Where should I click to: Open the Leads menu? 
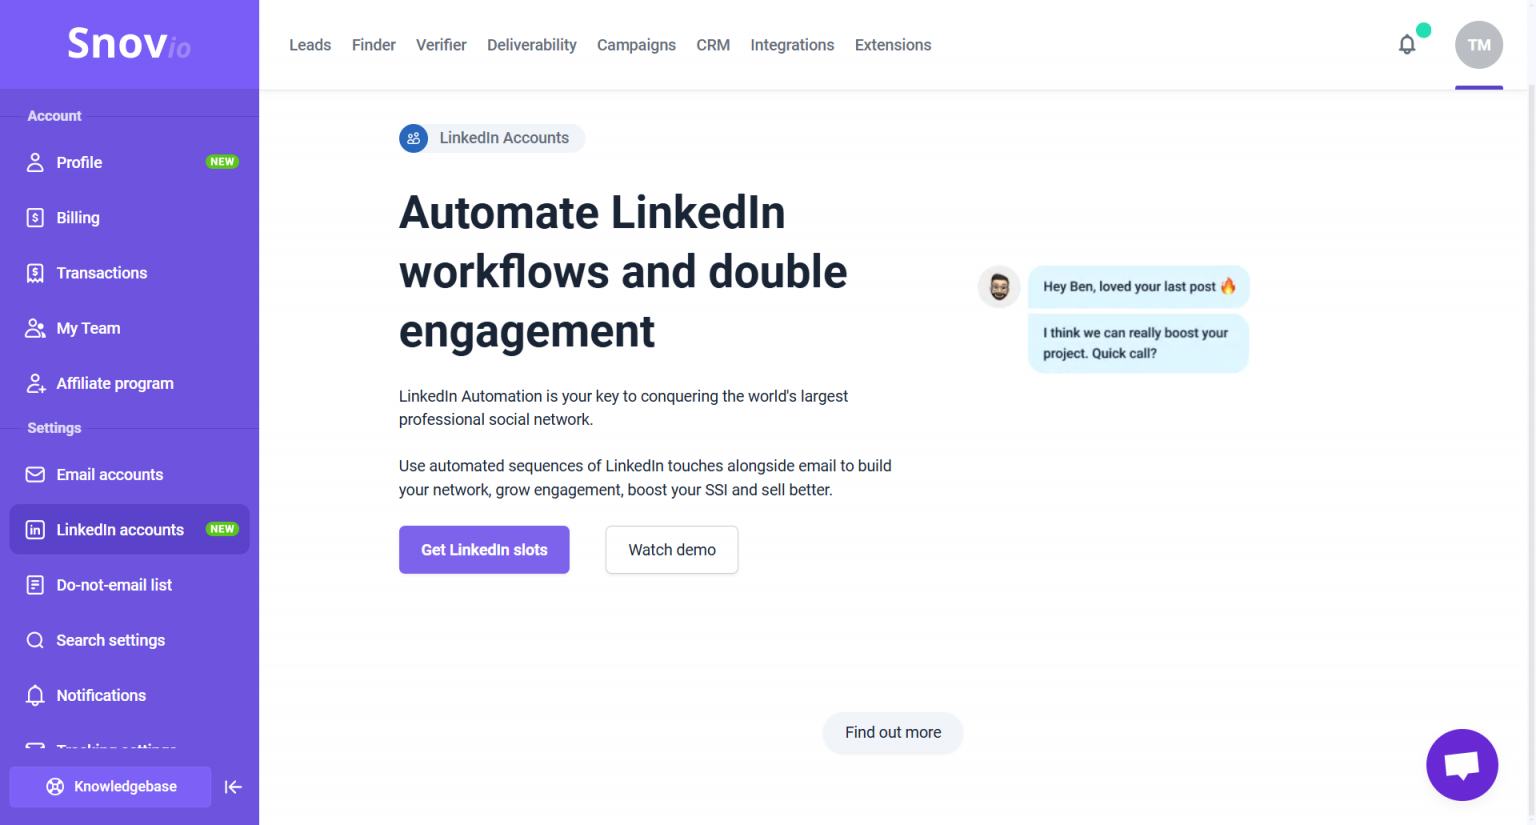(x=310, y=45)
